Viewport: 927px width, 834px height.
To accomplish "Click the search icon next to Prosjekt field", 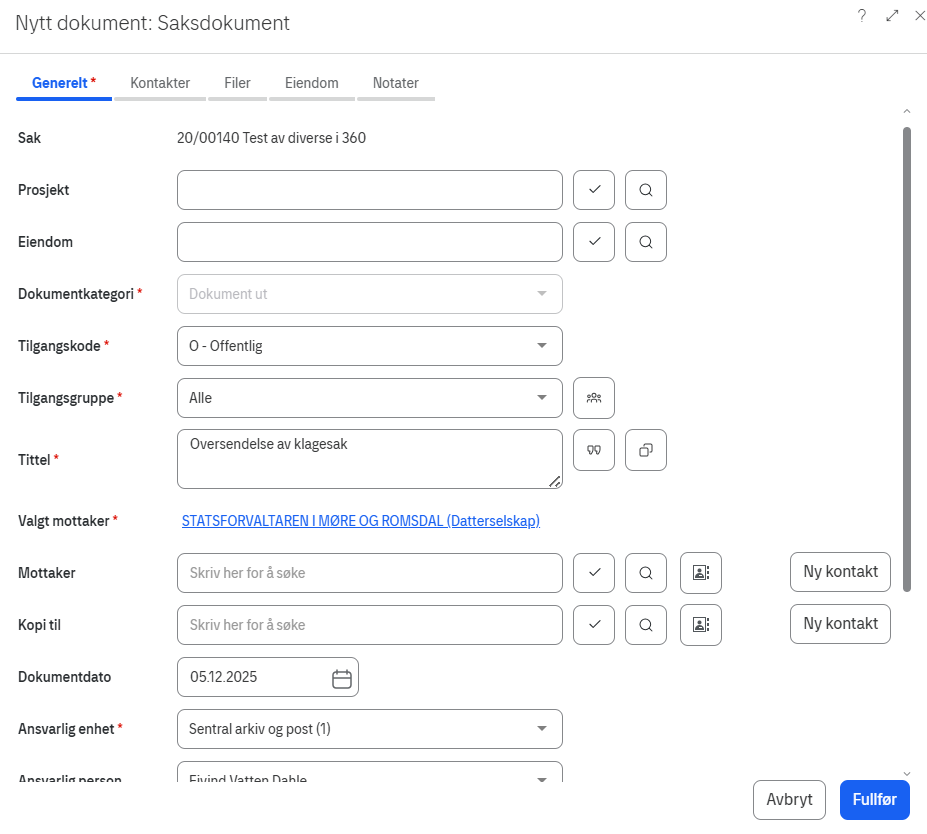I will coord(645,190).
